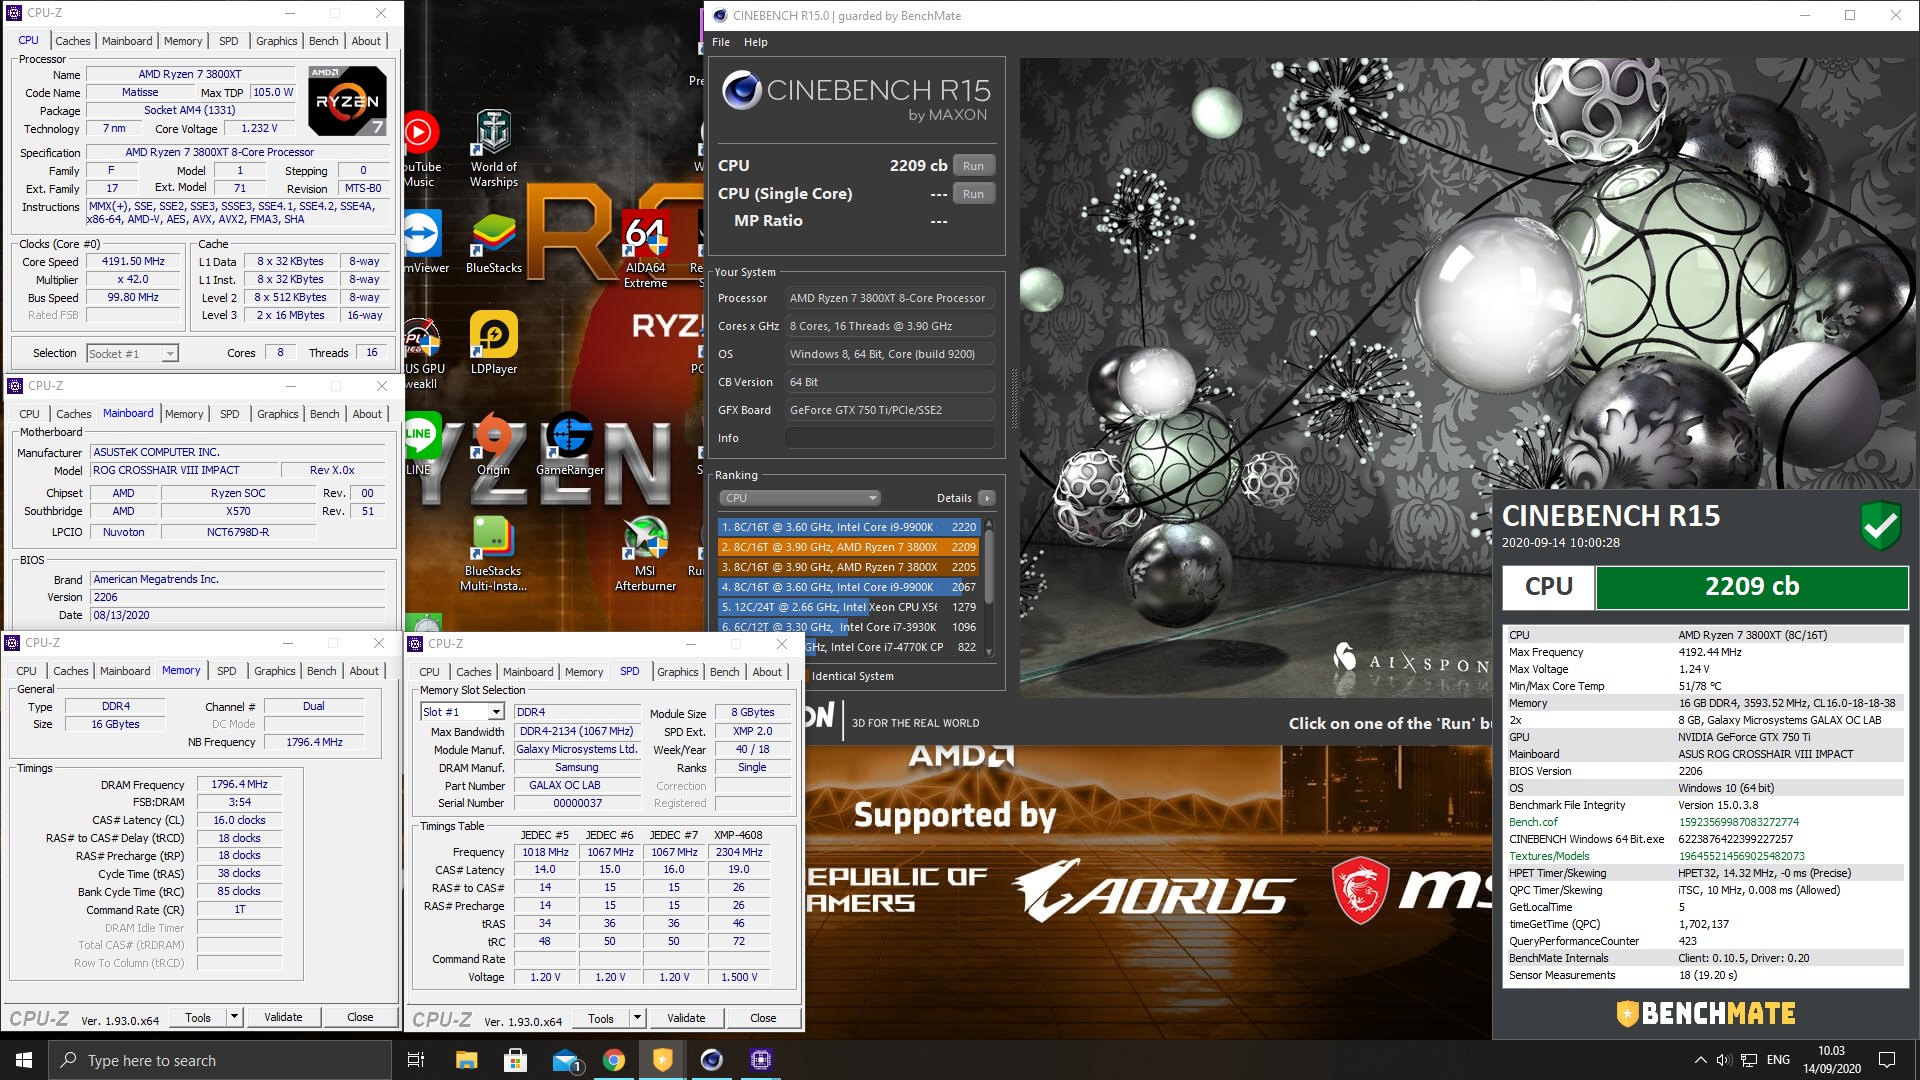Click the BenchMate green verified shield icon
Viewport: 1920px width, 1080px height.
1880,525
